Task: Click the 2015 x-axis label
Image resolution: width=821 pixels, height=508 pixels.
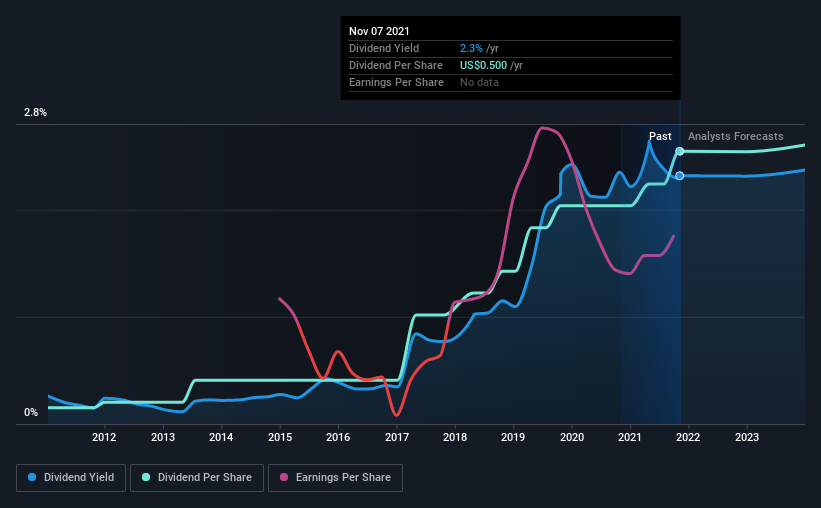Action: click(280, 437)
